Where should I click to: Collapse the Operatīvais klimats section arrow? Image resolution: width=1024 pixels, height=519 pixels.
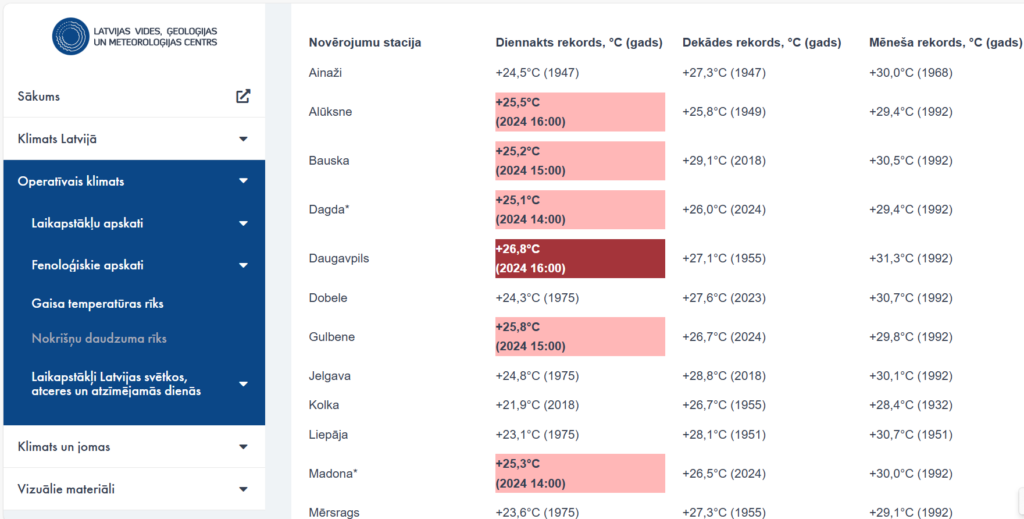[243, 181]
